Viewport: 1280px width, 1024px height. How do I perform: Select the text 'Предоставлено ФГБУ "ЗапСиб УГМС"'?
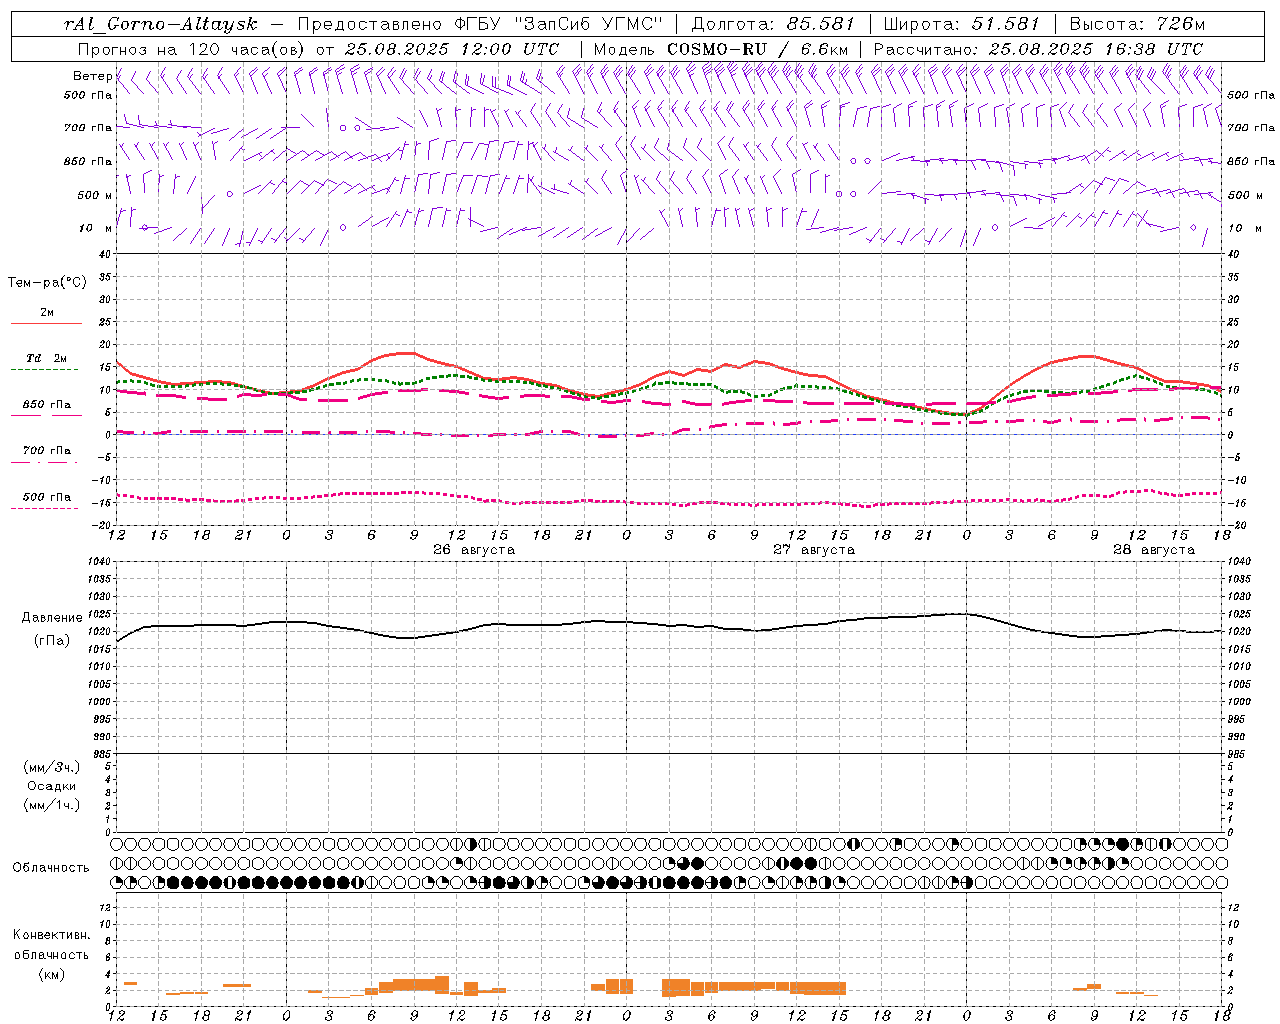pyautogui.click(x=481, y=24)
